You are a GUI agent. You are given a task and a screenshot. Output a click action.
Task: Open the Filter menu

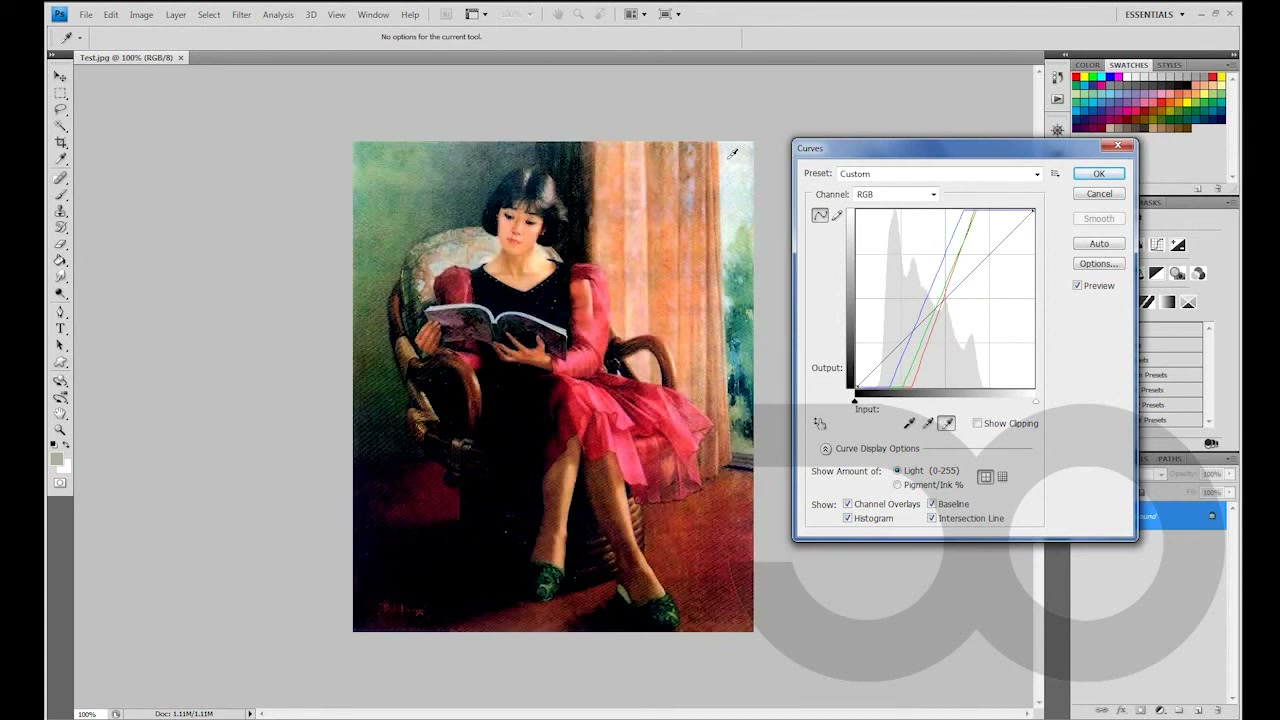(241, 15)
